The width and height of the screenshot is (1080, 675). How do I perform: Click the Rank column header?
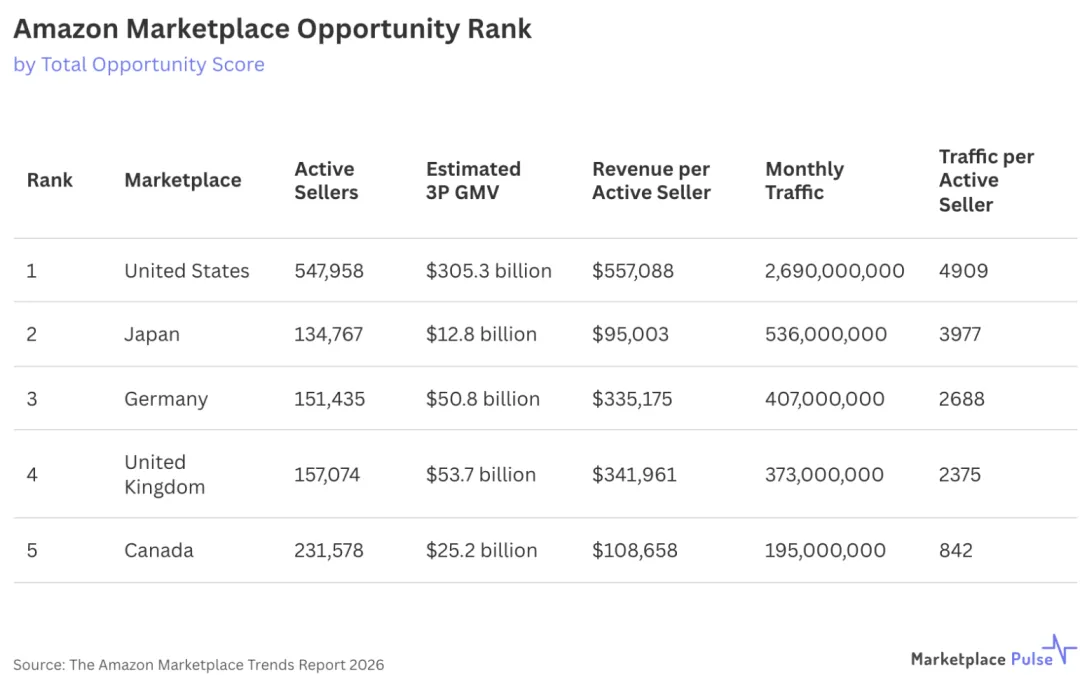49,180
